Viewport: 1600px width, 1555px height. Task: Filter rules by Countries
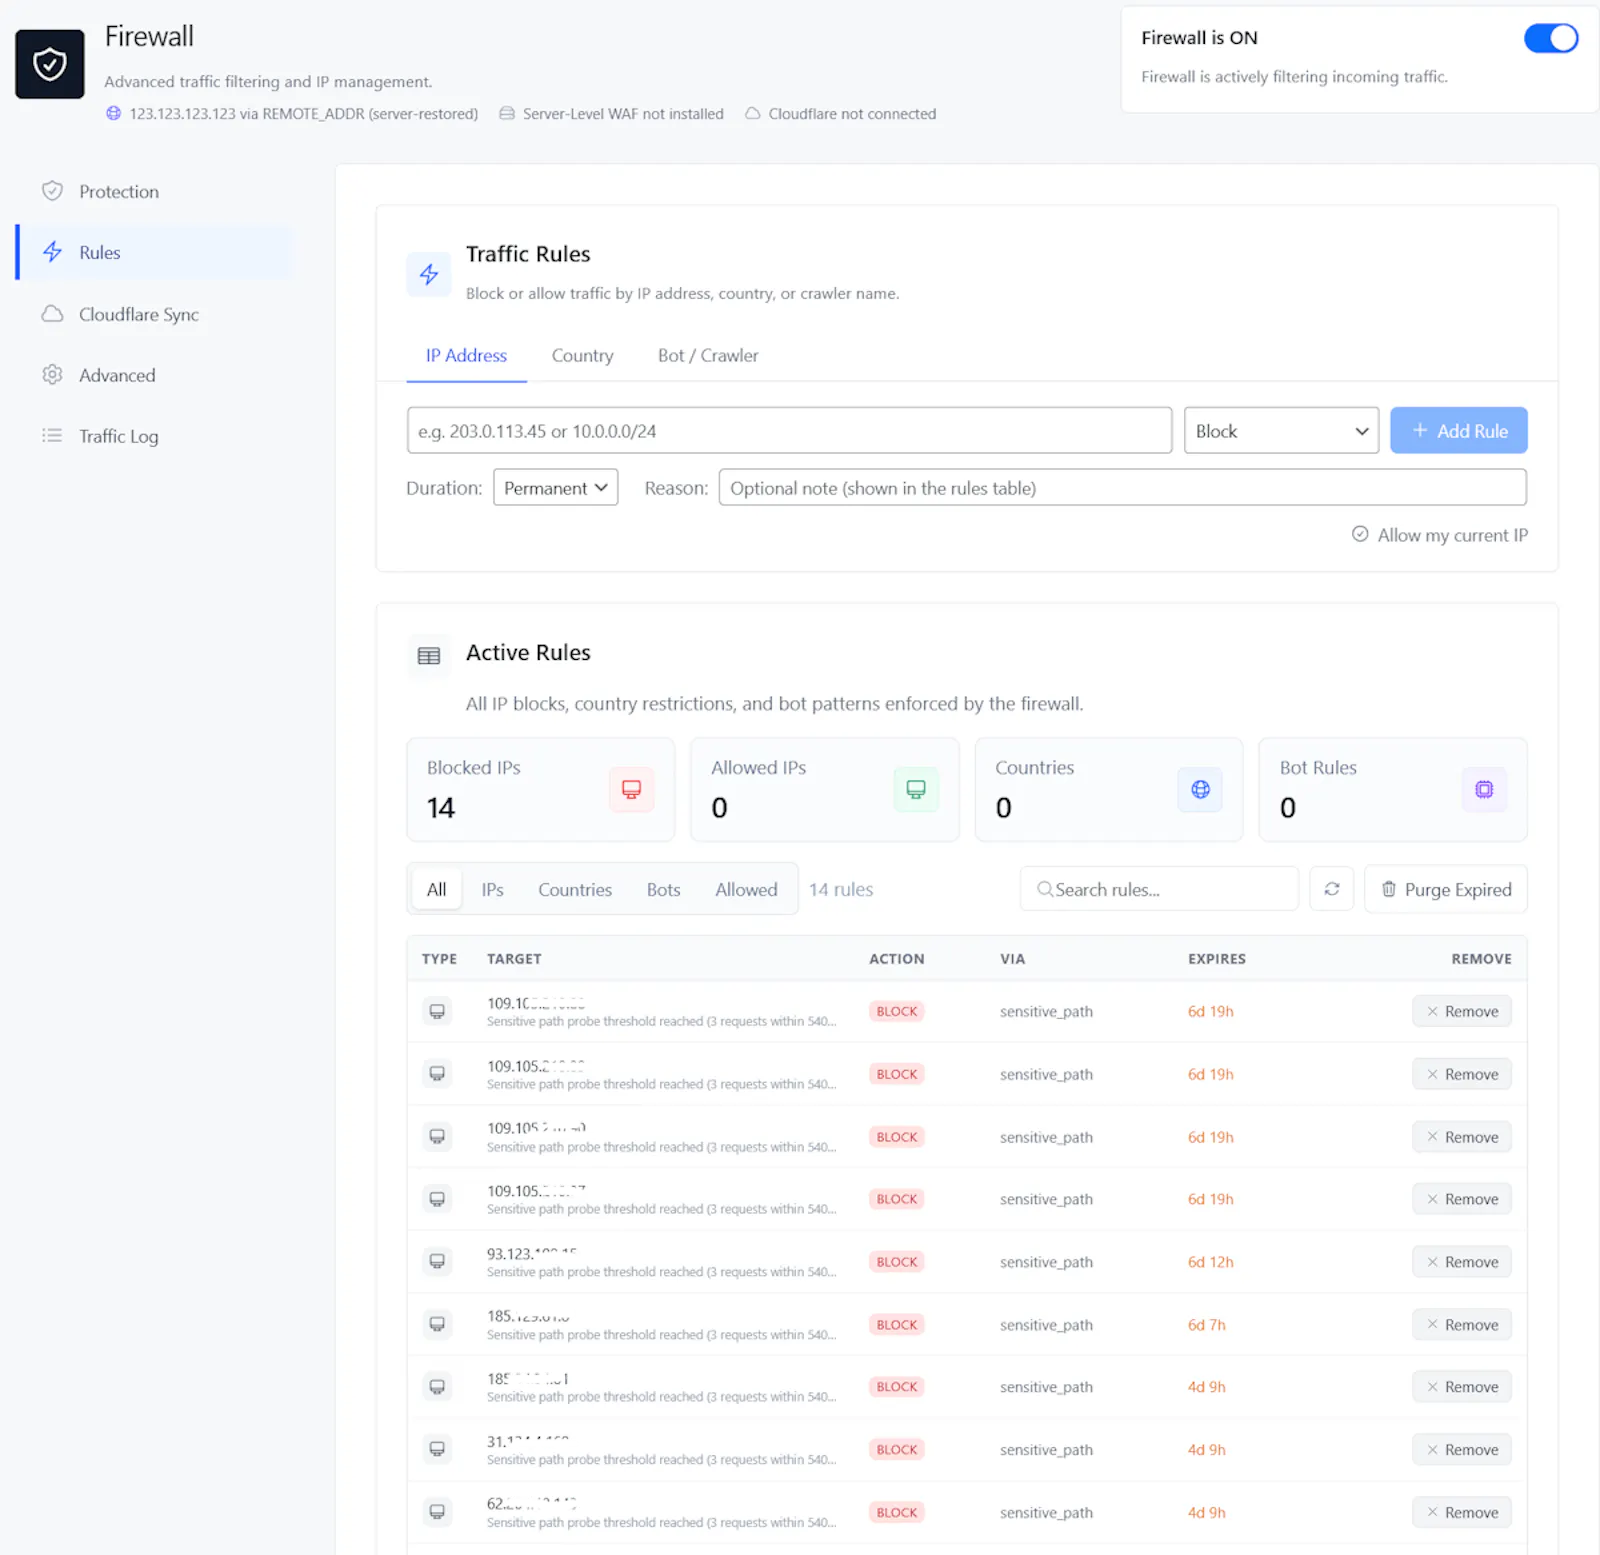pyautogui.click(x=575, y=889)
